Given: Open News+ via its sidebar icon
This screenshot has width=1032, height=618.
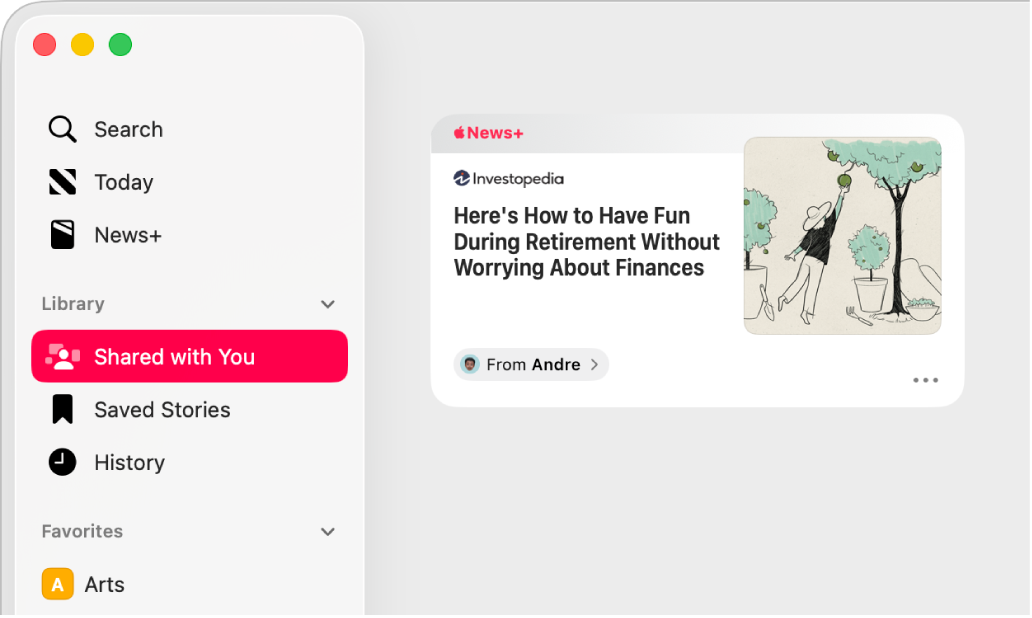Looking at the screenshot, I should click(61, 234).
